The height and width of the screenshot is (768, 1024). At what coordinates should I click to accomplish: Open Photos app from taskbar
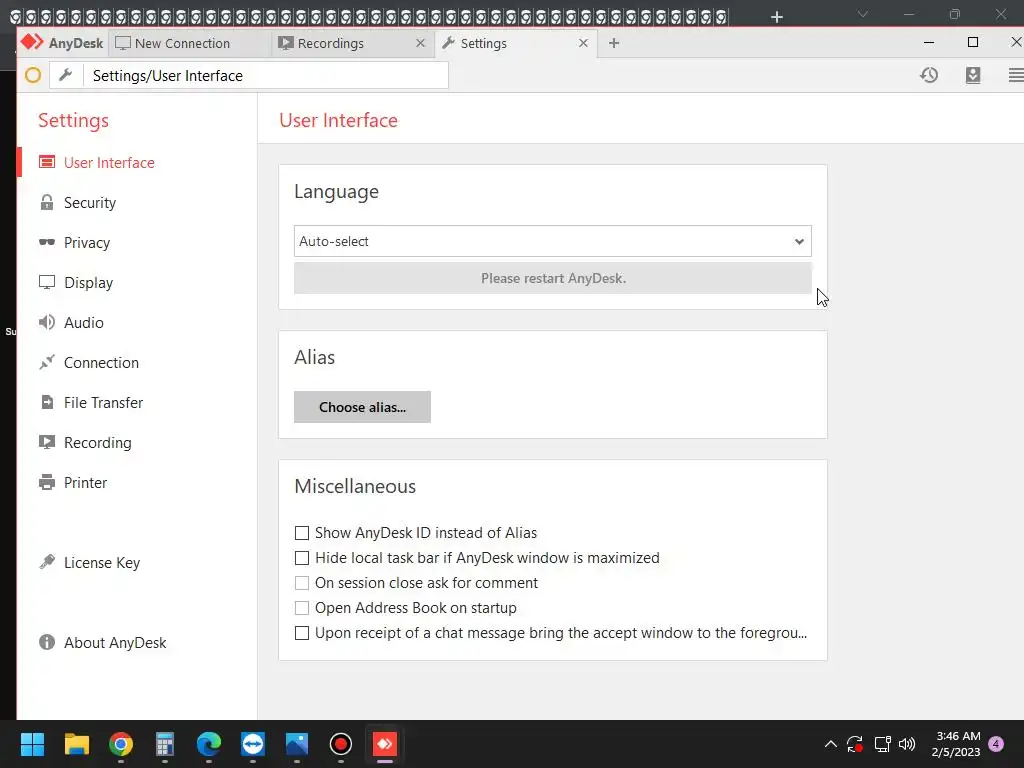pos(297,744)
